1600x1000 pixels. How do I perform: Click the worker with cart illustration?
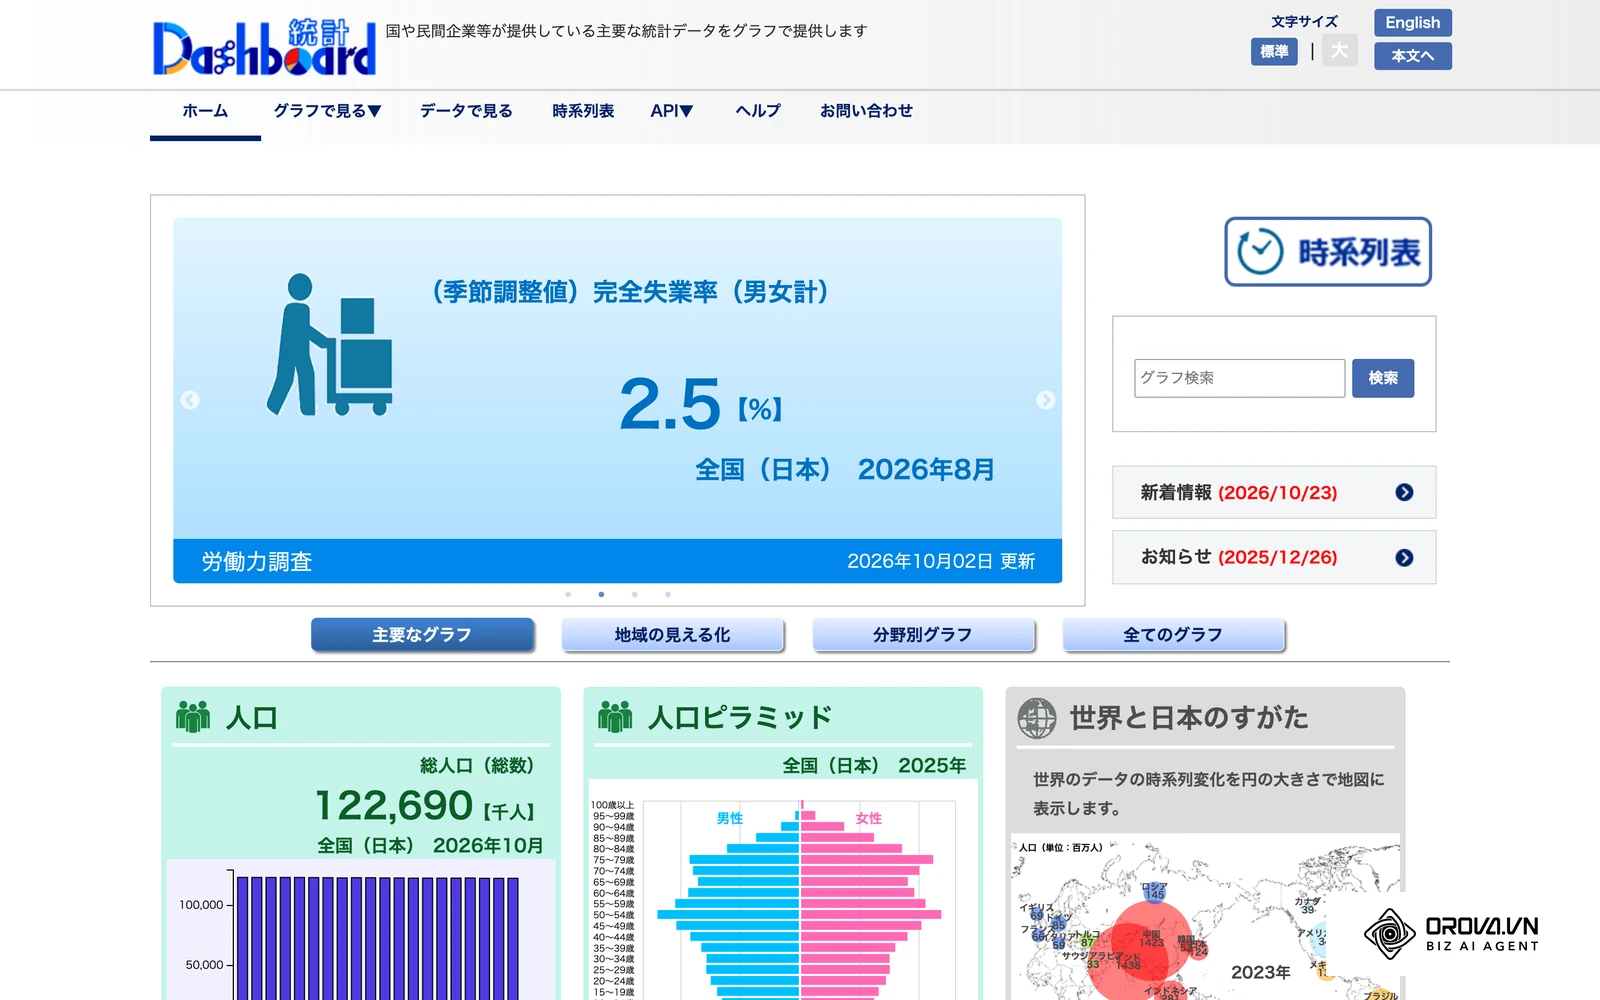pos(329,345)
